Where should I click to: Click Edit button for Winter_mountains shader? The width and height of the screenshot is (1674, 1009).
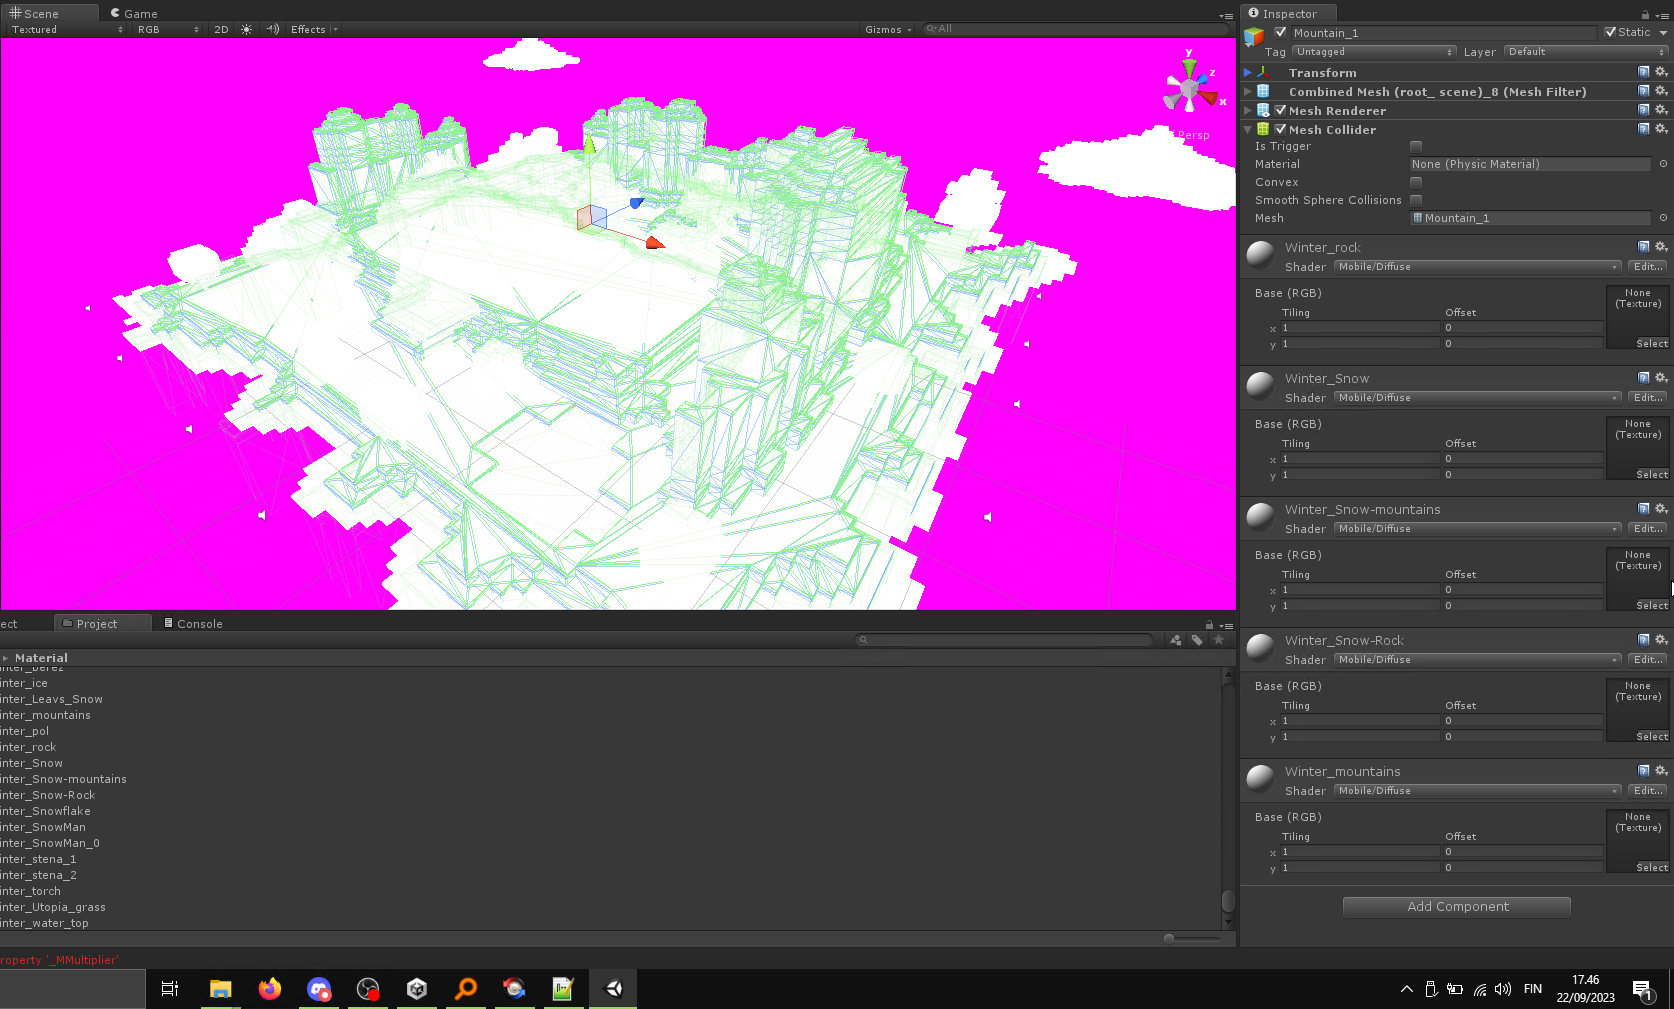click(x=1647, y=790)
